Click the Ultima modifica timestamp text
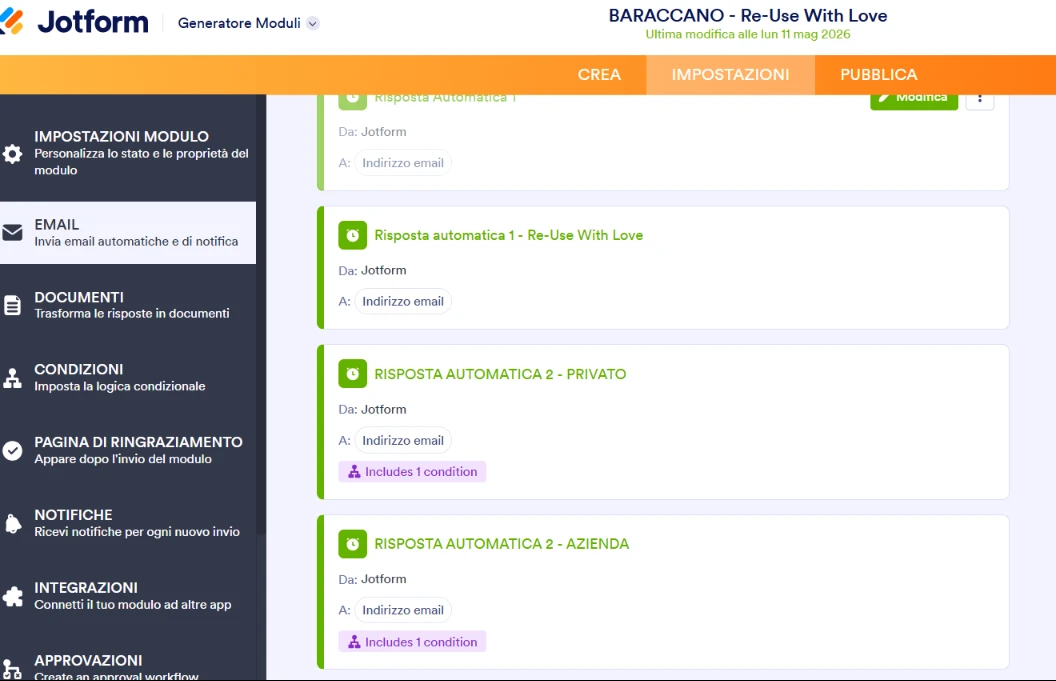 click(x=748, y=34)
